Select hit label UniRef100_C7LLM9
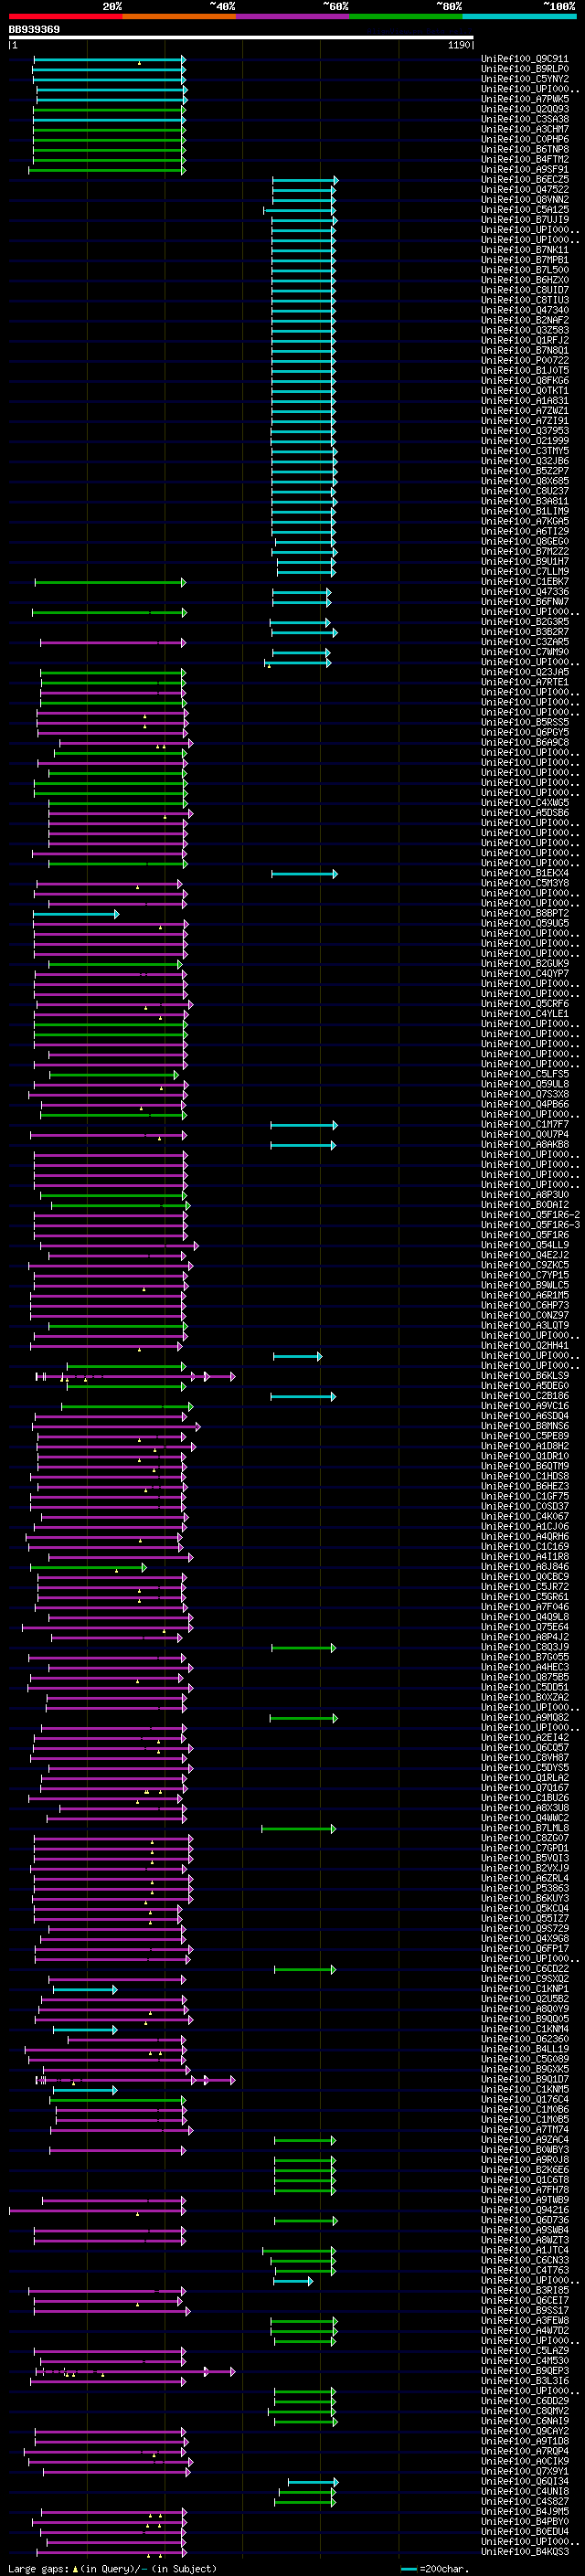 524,572
